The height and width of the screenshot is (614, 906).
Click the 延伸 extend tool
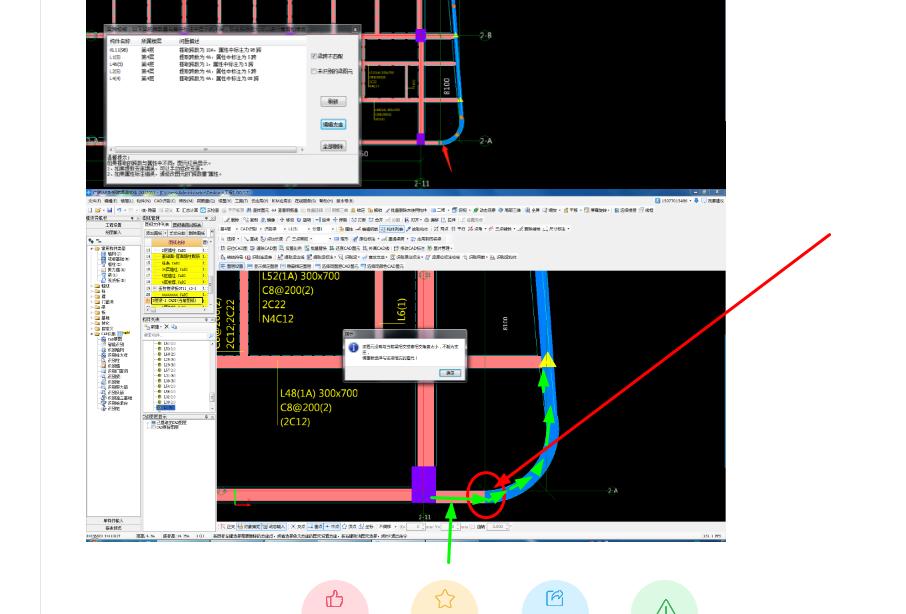click(x=322, y=220)
